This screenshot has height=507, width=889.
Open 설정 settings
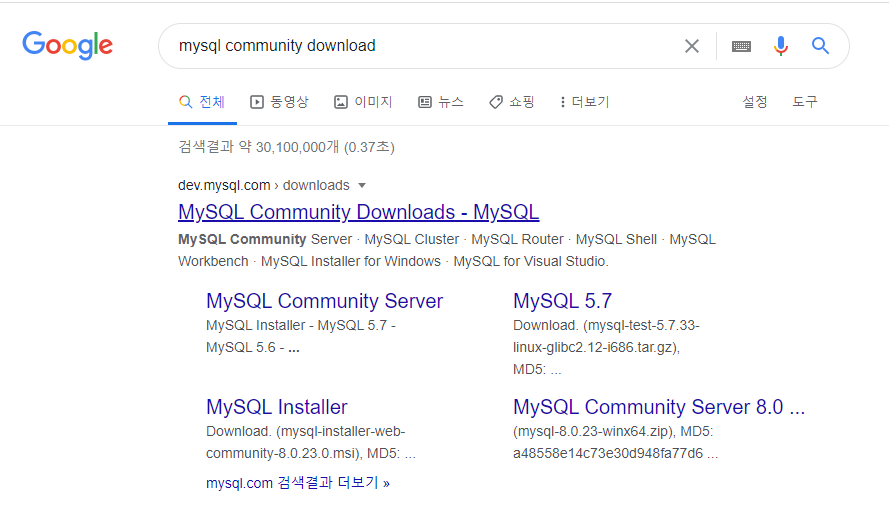755,102
